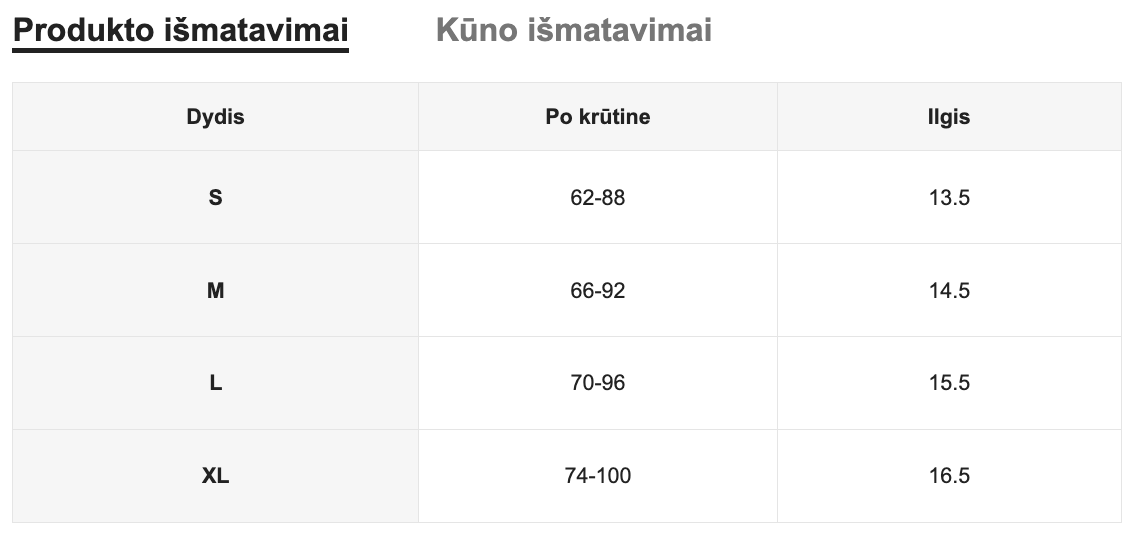
Task: Select the 15.5 length cell
Action: (948, 383)
